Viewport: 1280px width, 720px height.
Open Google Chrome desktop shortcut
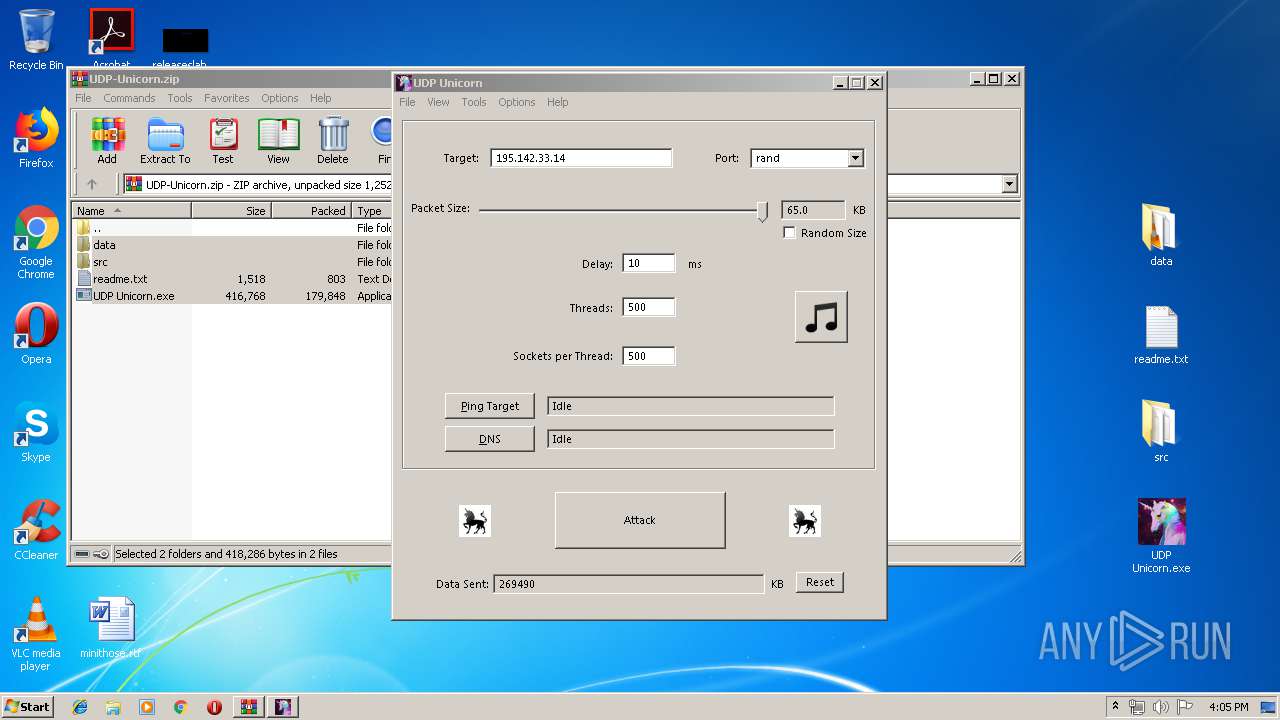[36, 243]
